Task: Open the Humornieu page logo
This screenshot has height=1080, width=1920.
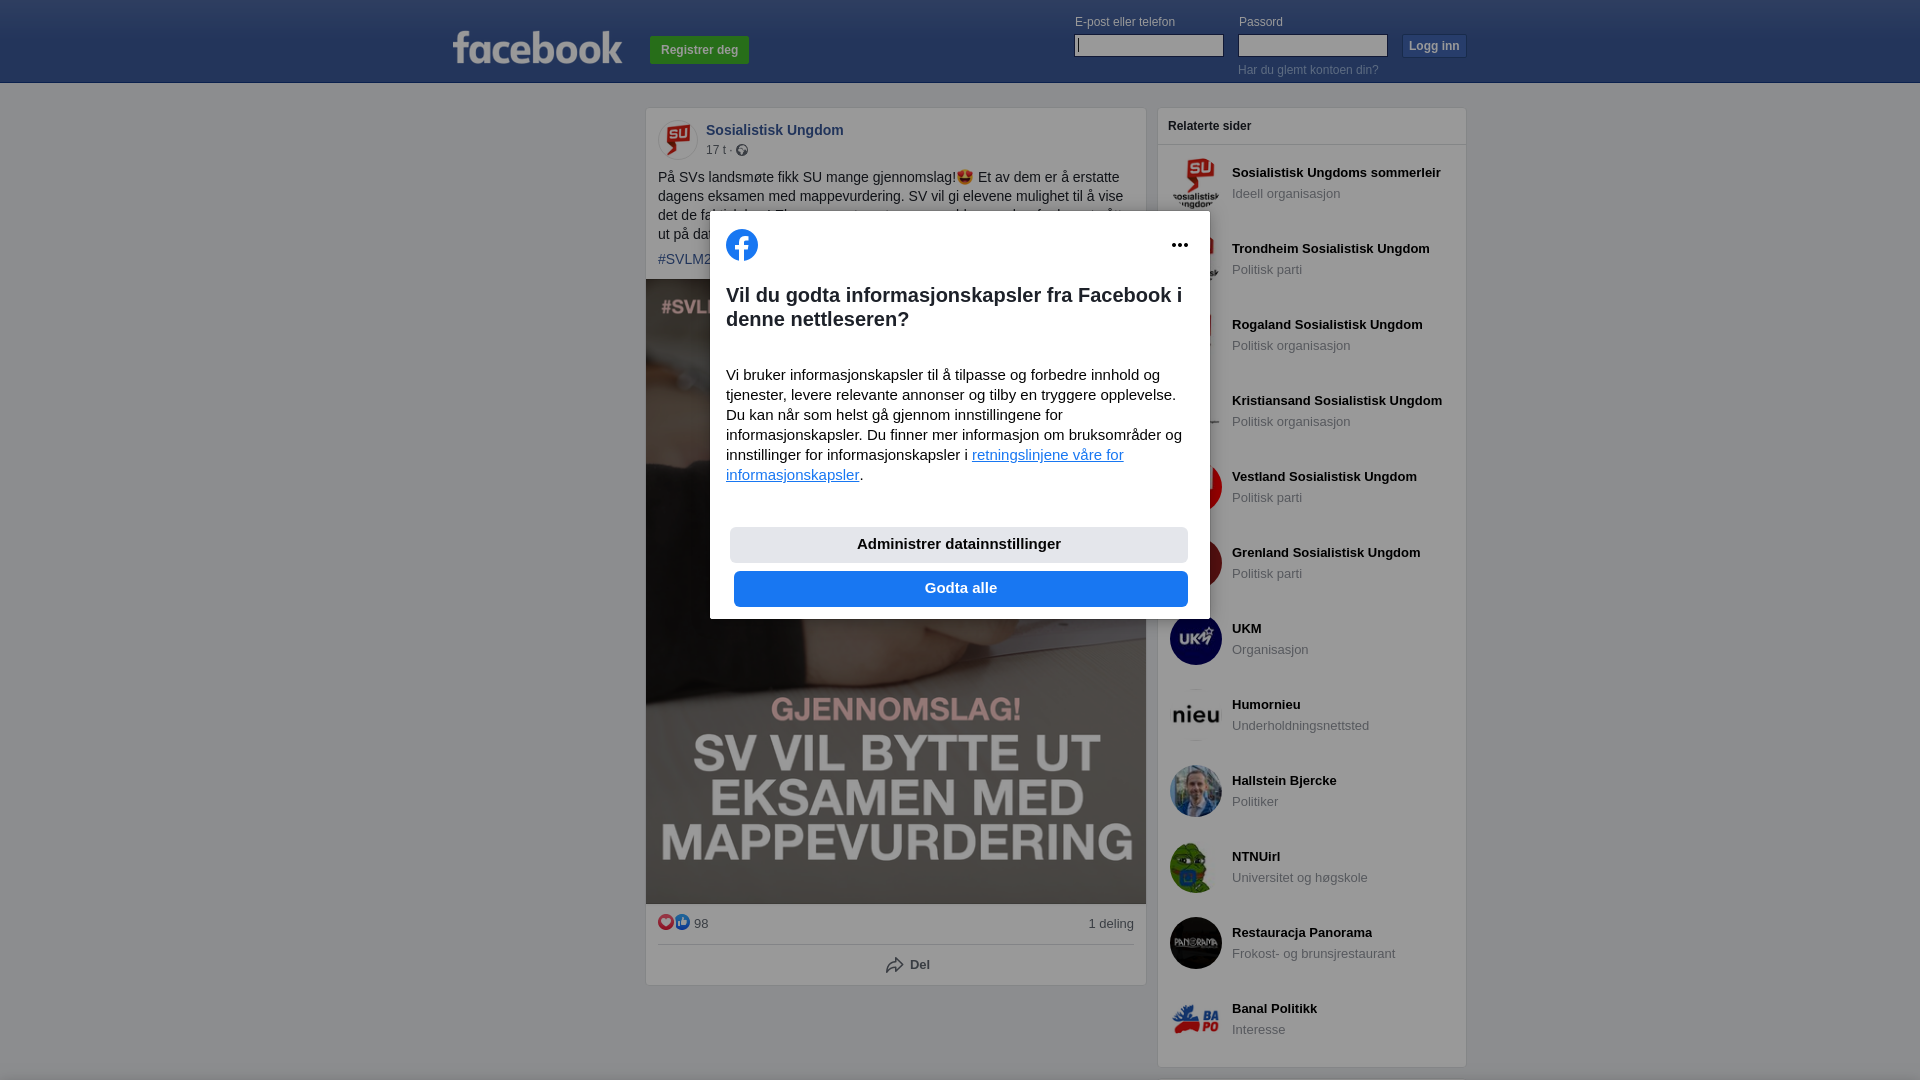Action: pos(1196,715)
